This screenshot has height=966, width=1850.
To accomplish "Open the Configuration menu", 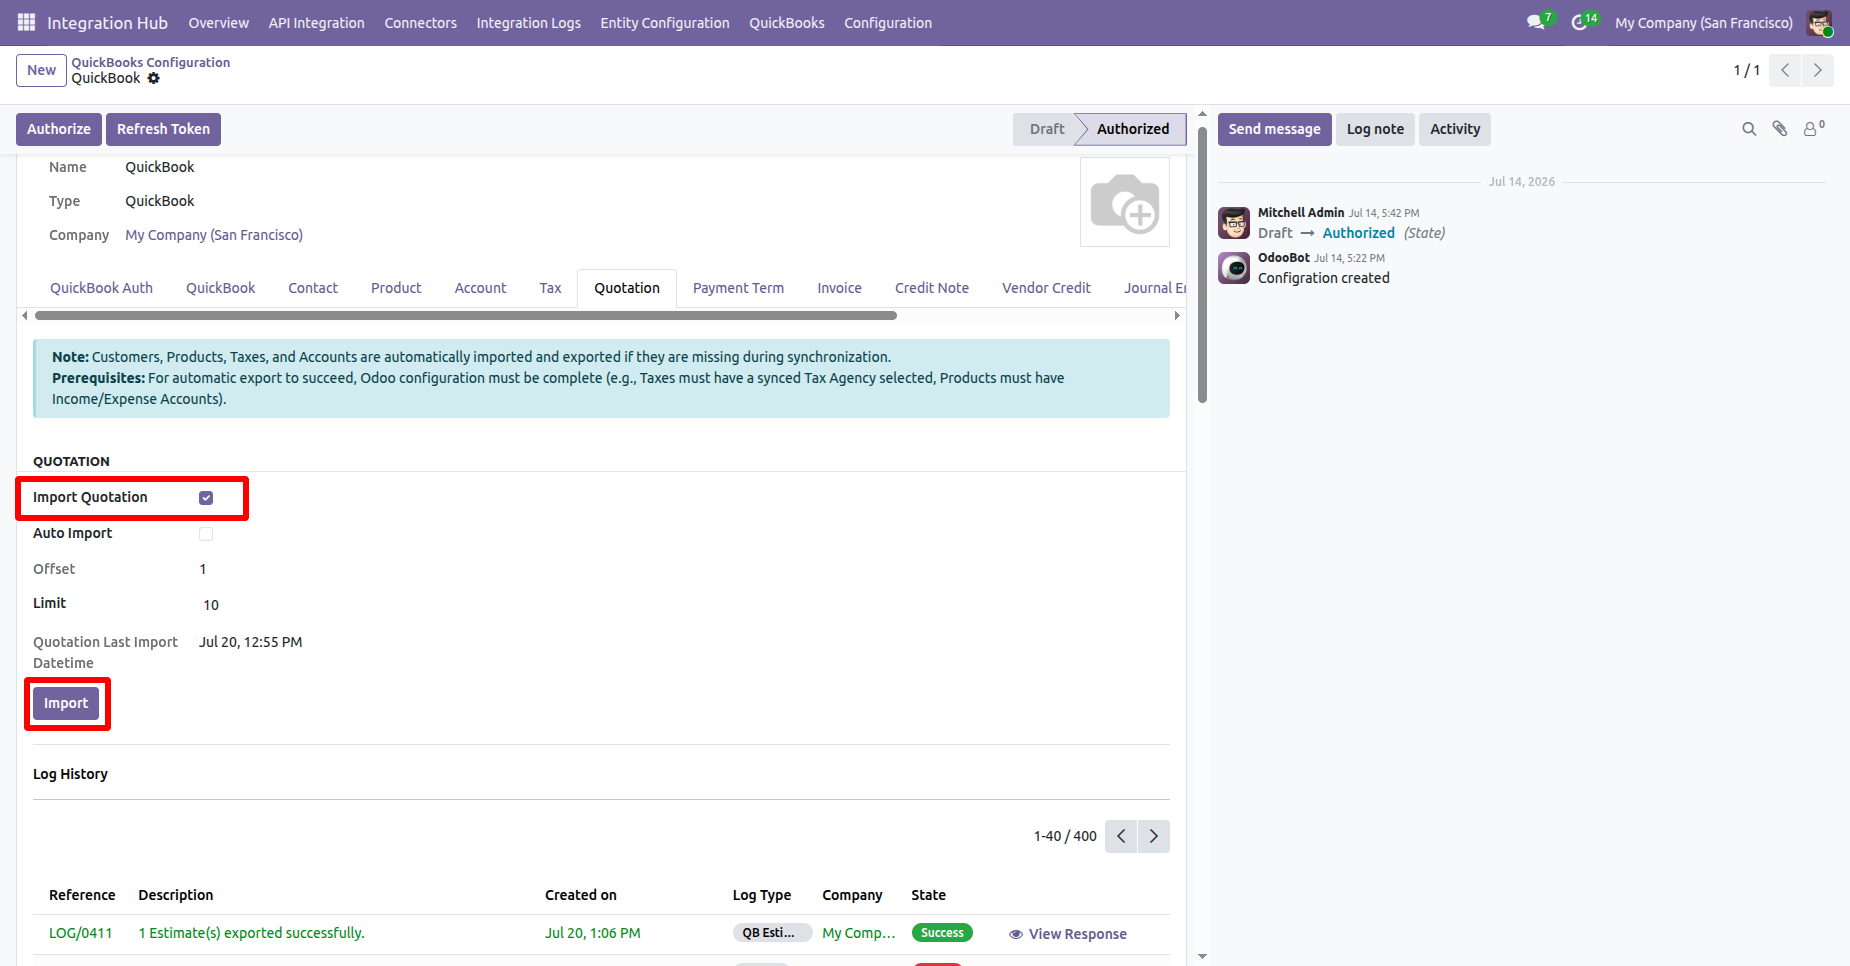I will coord(888,23).
